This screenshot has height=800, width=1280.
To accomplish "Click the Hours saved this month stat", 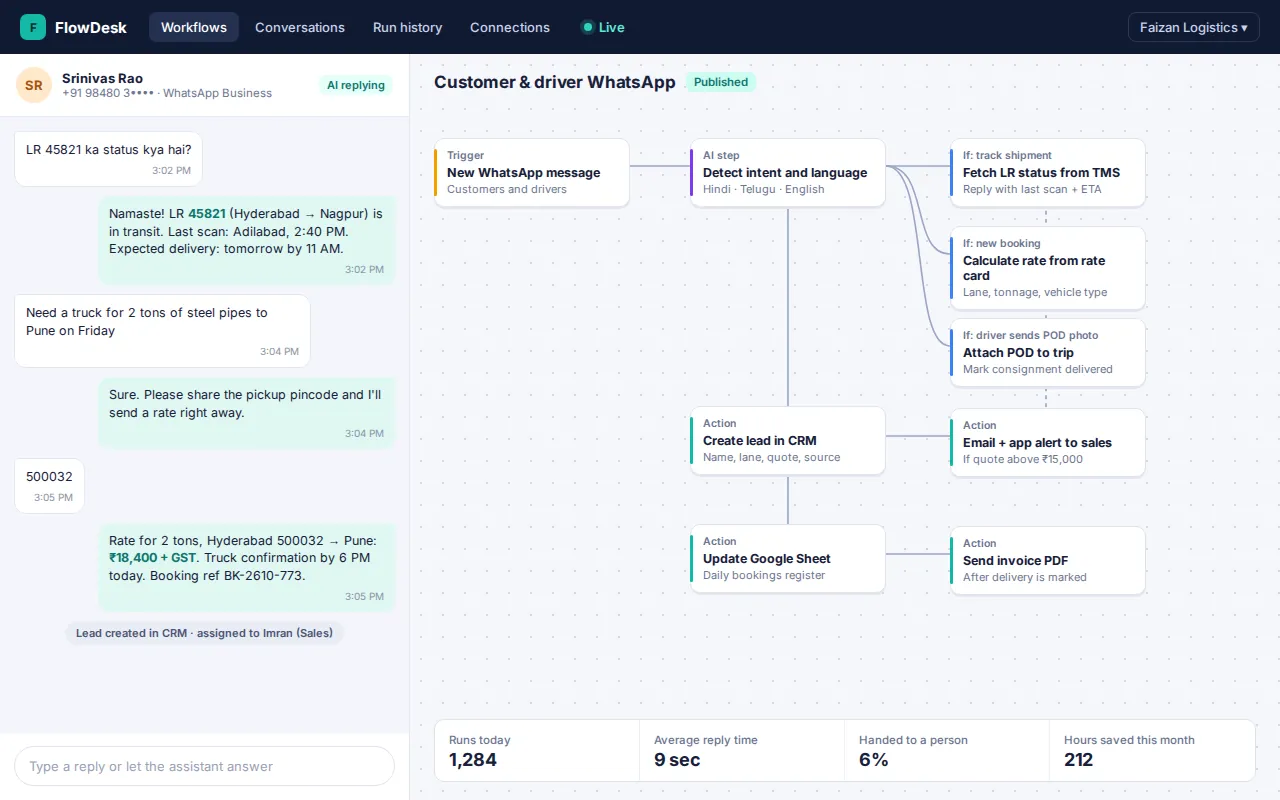I will click(x=1152, y=751).
